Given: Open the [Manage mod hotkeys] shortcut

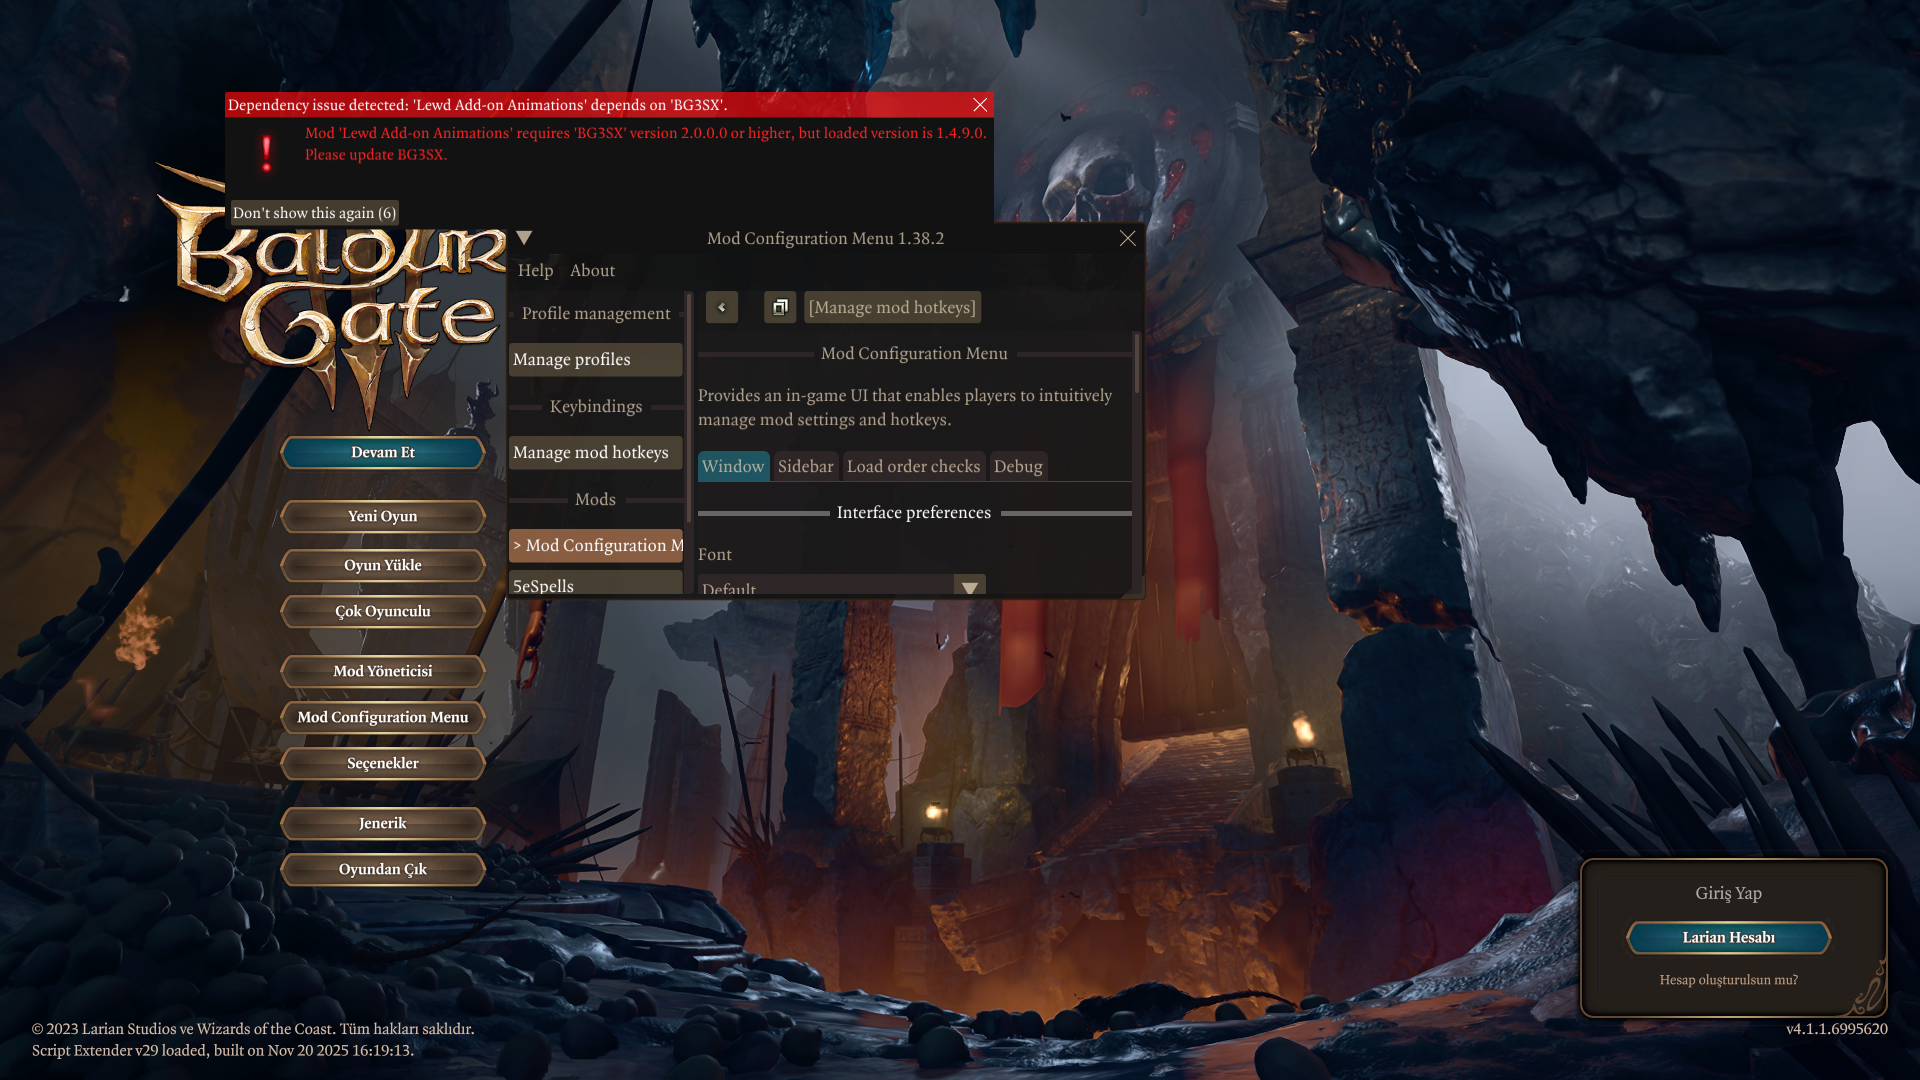Looking at the screenshot, I should click(x=892, y=307).
